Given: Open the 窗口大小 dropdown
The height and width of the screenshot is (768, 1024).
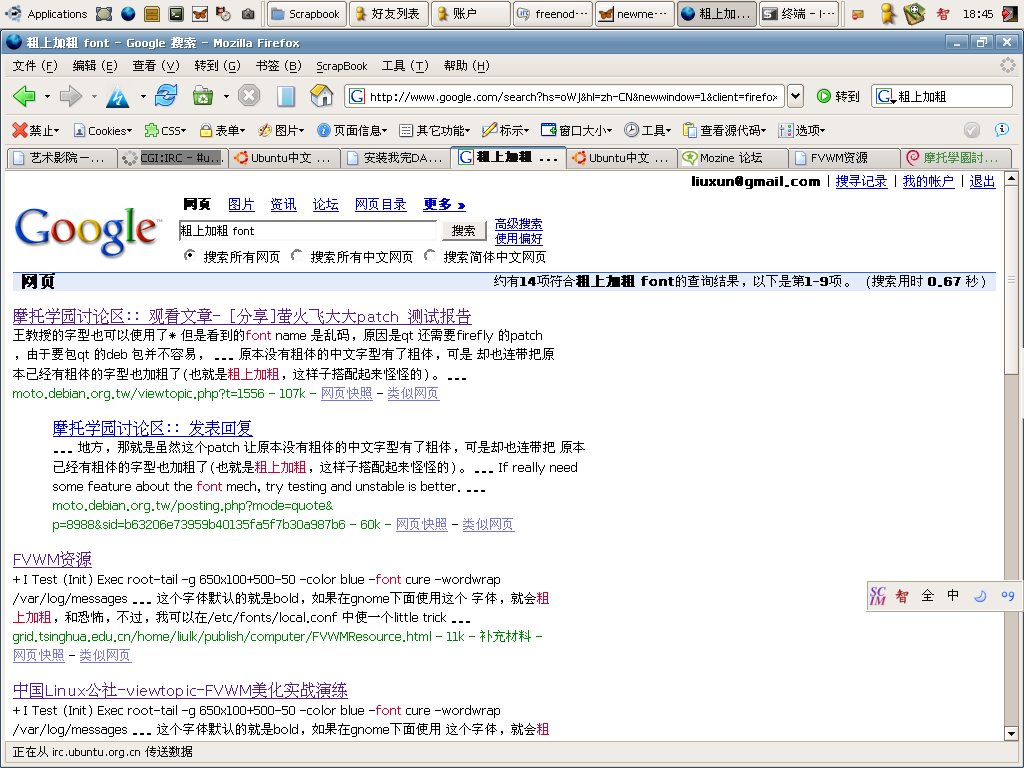Looking at the screenshot, I should pos(577,131).
